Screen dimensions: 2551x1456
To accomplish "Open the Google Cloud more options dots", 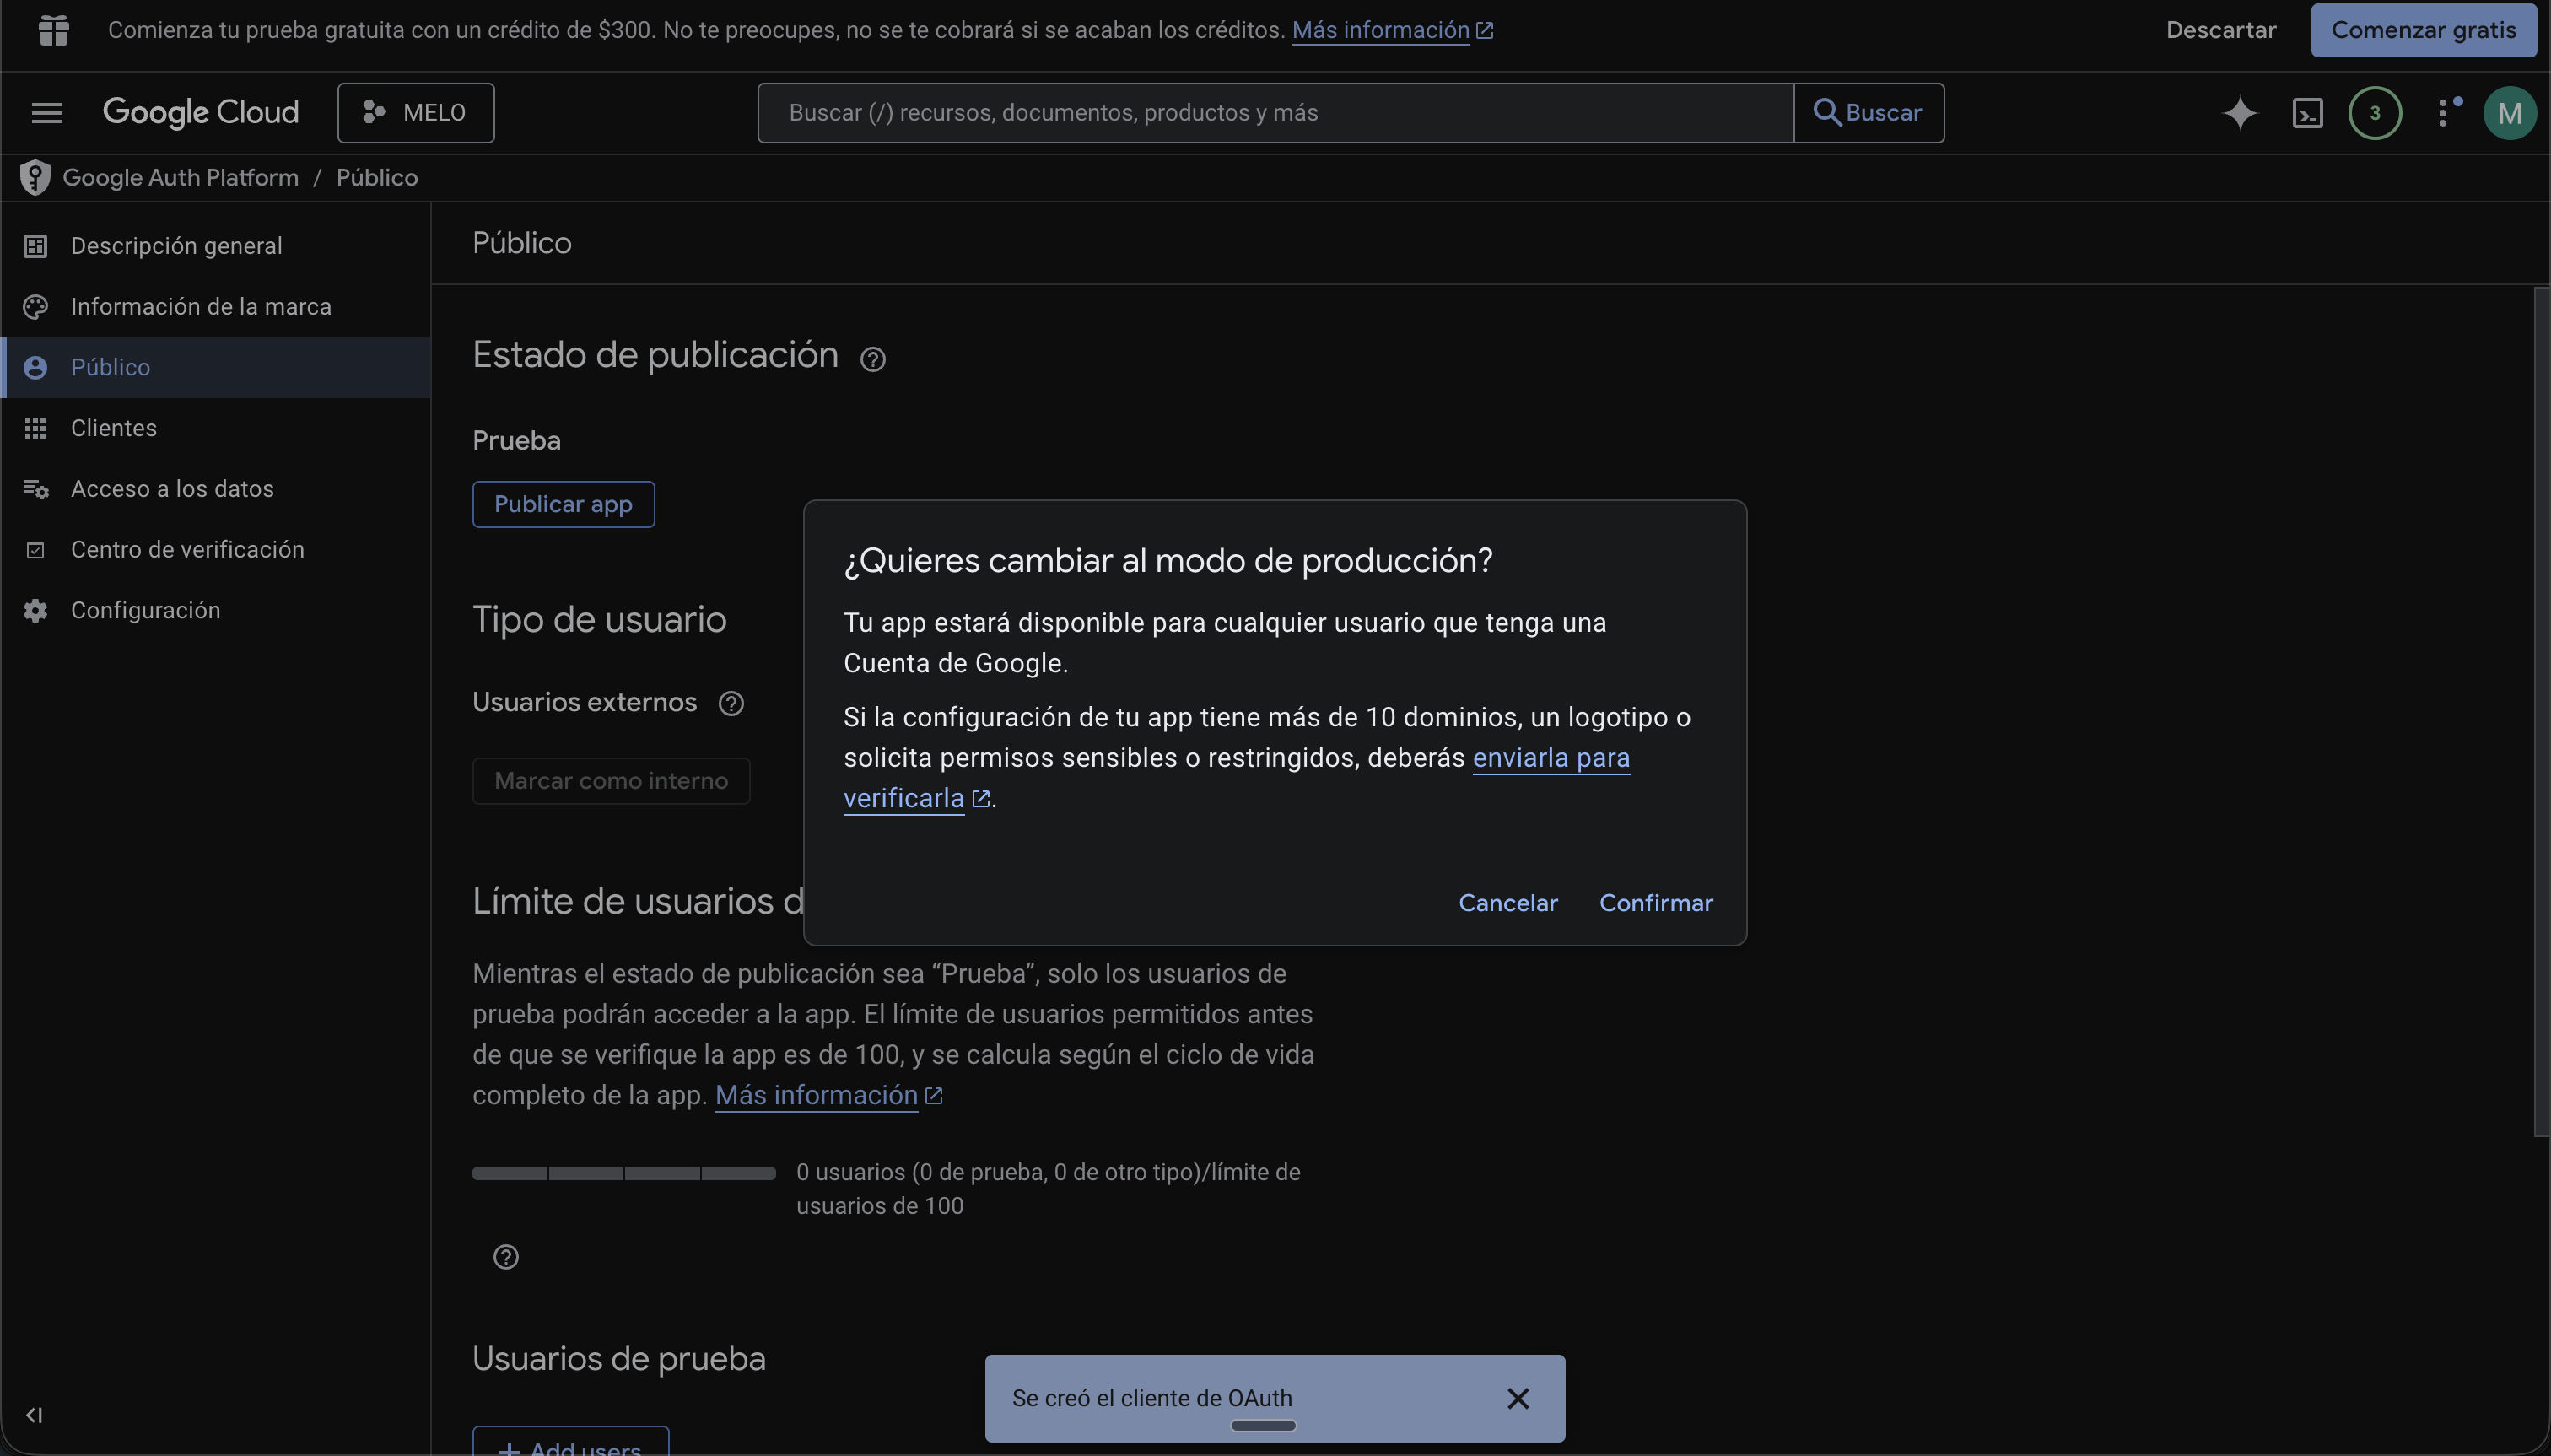I will click(2446, 112).
